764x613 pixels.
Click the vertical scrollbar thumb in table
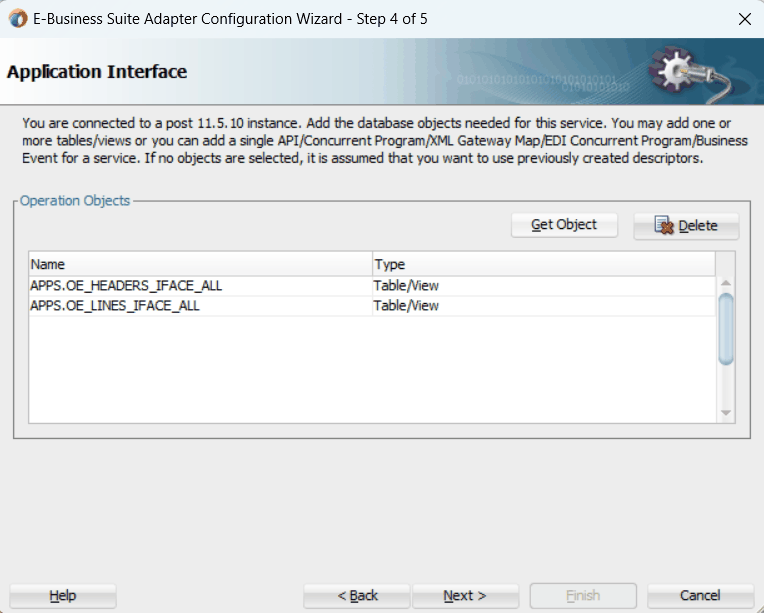726,329
